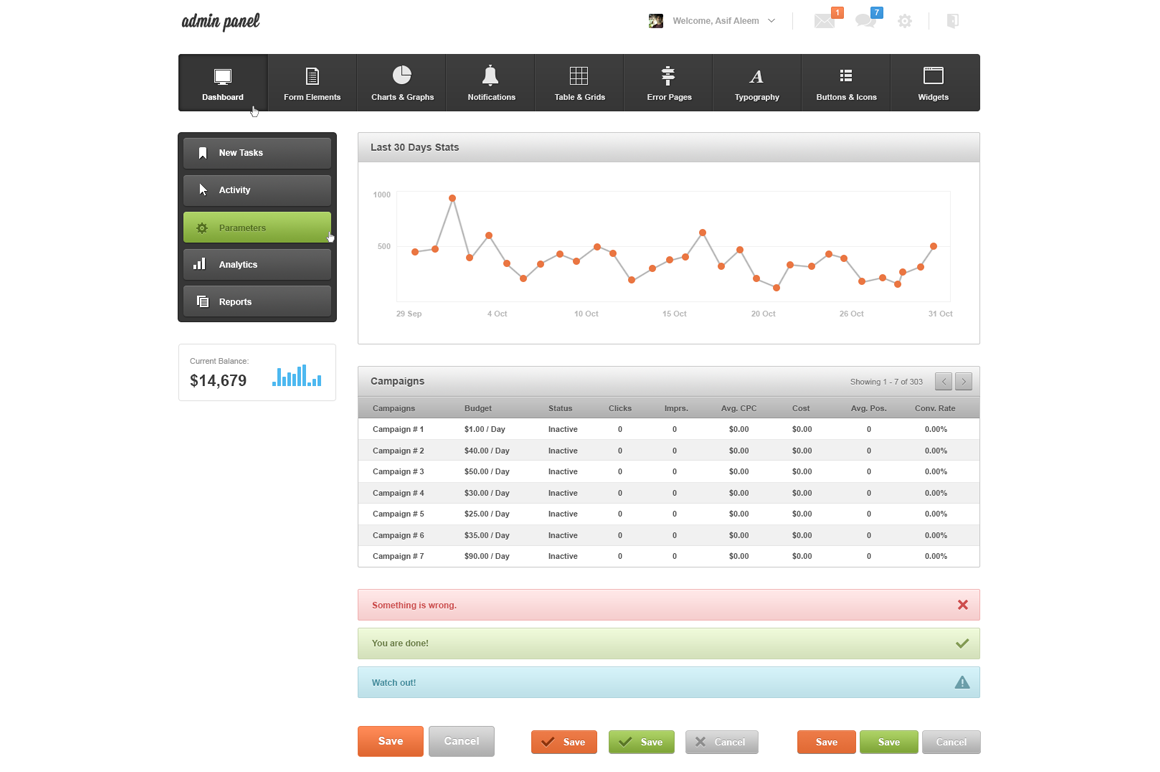Open Charts & Graphs pie icon
This screenshot has height=772, width=1160.
402,82
